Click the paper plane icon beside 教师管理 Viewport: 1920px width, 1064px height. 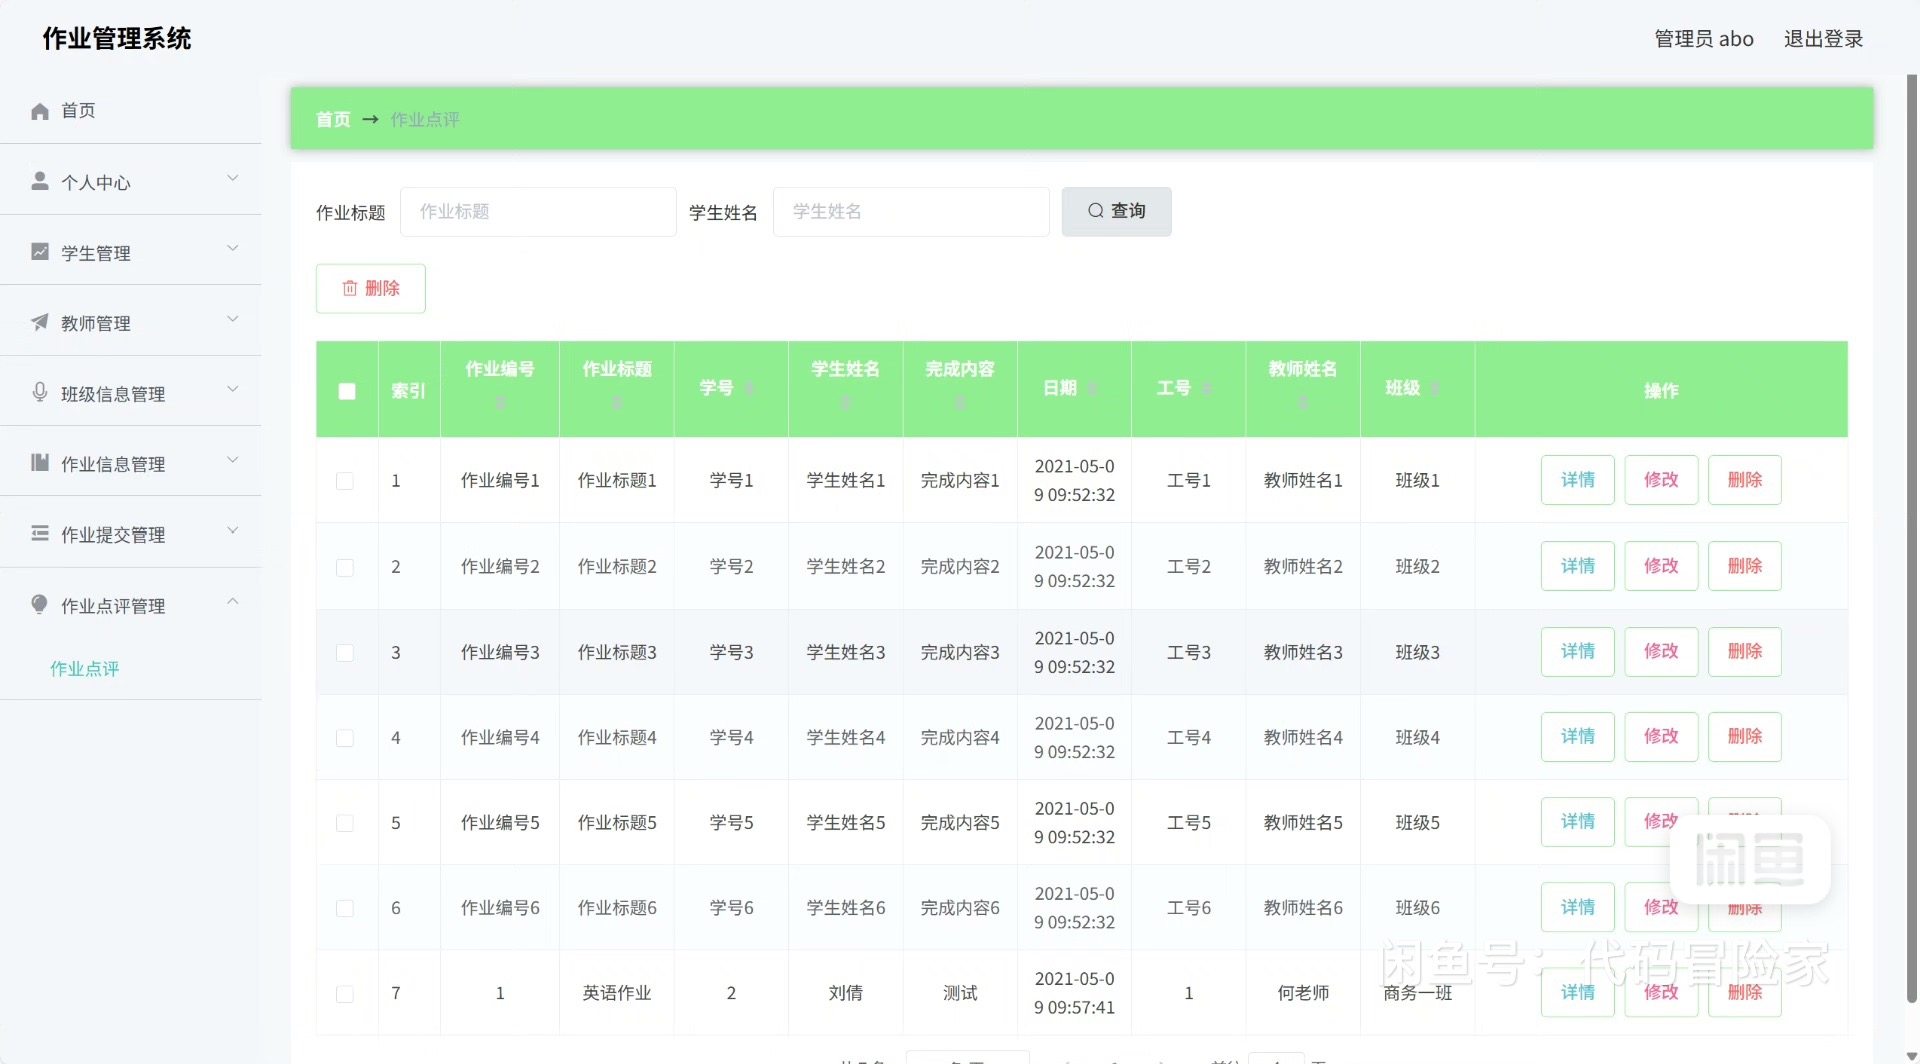[40, 322]
